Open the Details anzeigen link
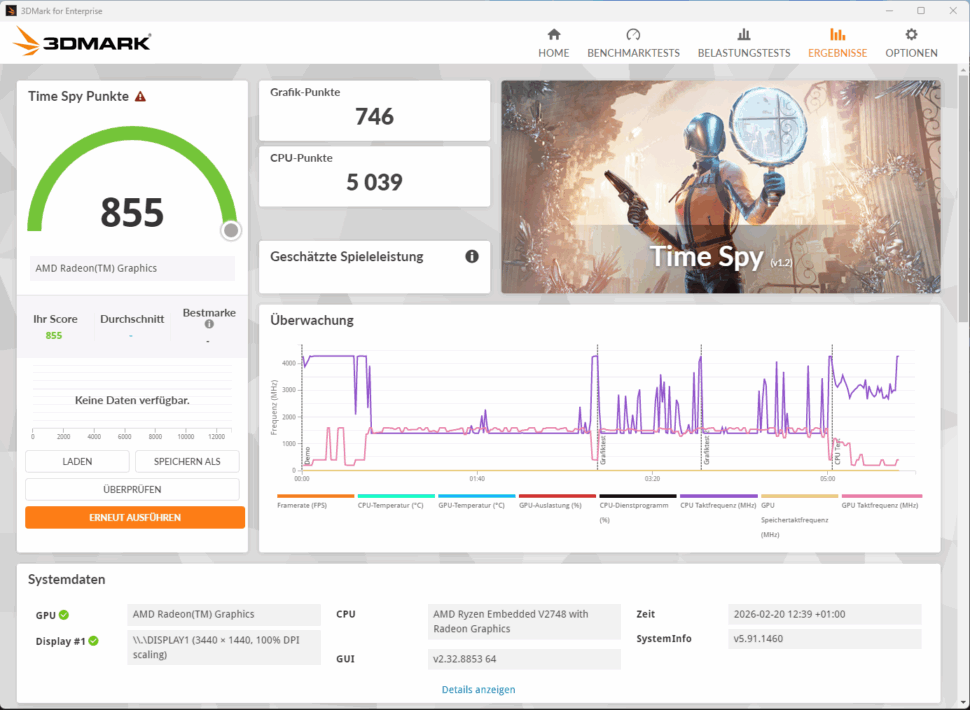The width and height of the screenshot is (970, 710). 478,689
